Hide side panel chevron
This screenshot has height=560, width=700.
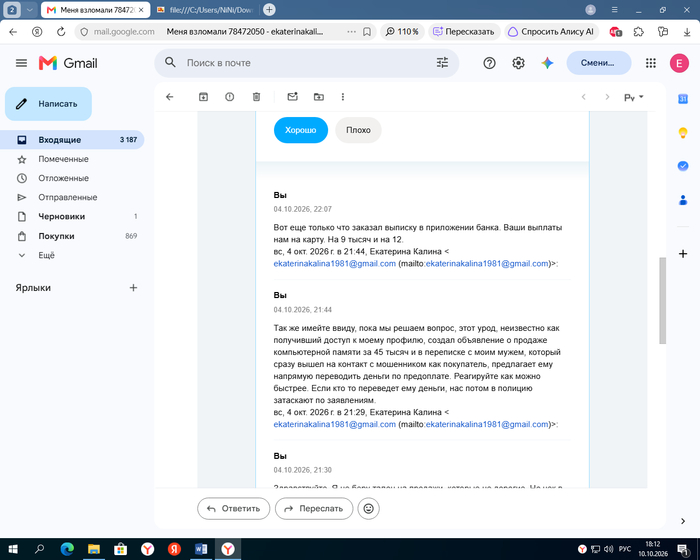(x=683, y=521)
